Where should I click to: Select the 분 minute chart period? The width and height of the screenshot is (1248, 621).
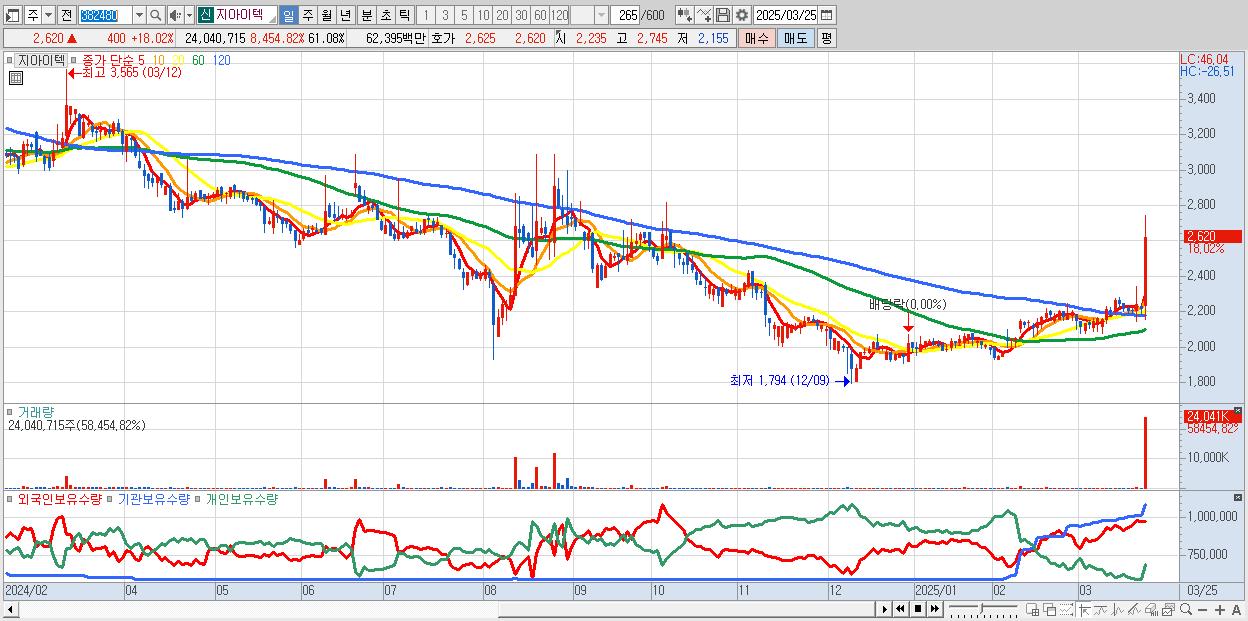click(x=366, y=15)
